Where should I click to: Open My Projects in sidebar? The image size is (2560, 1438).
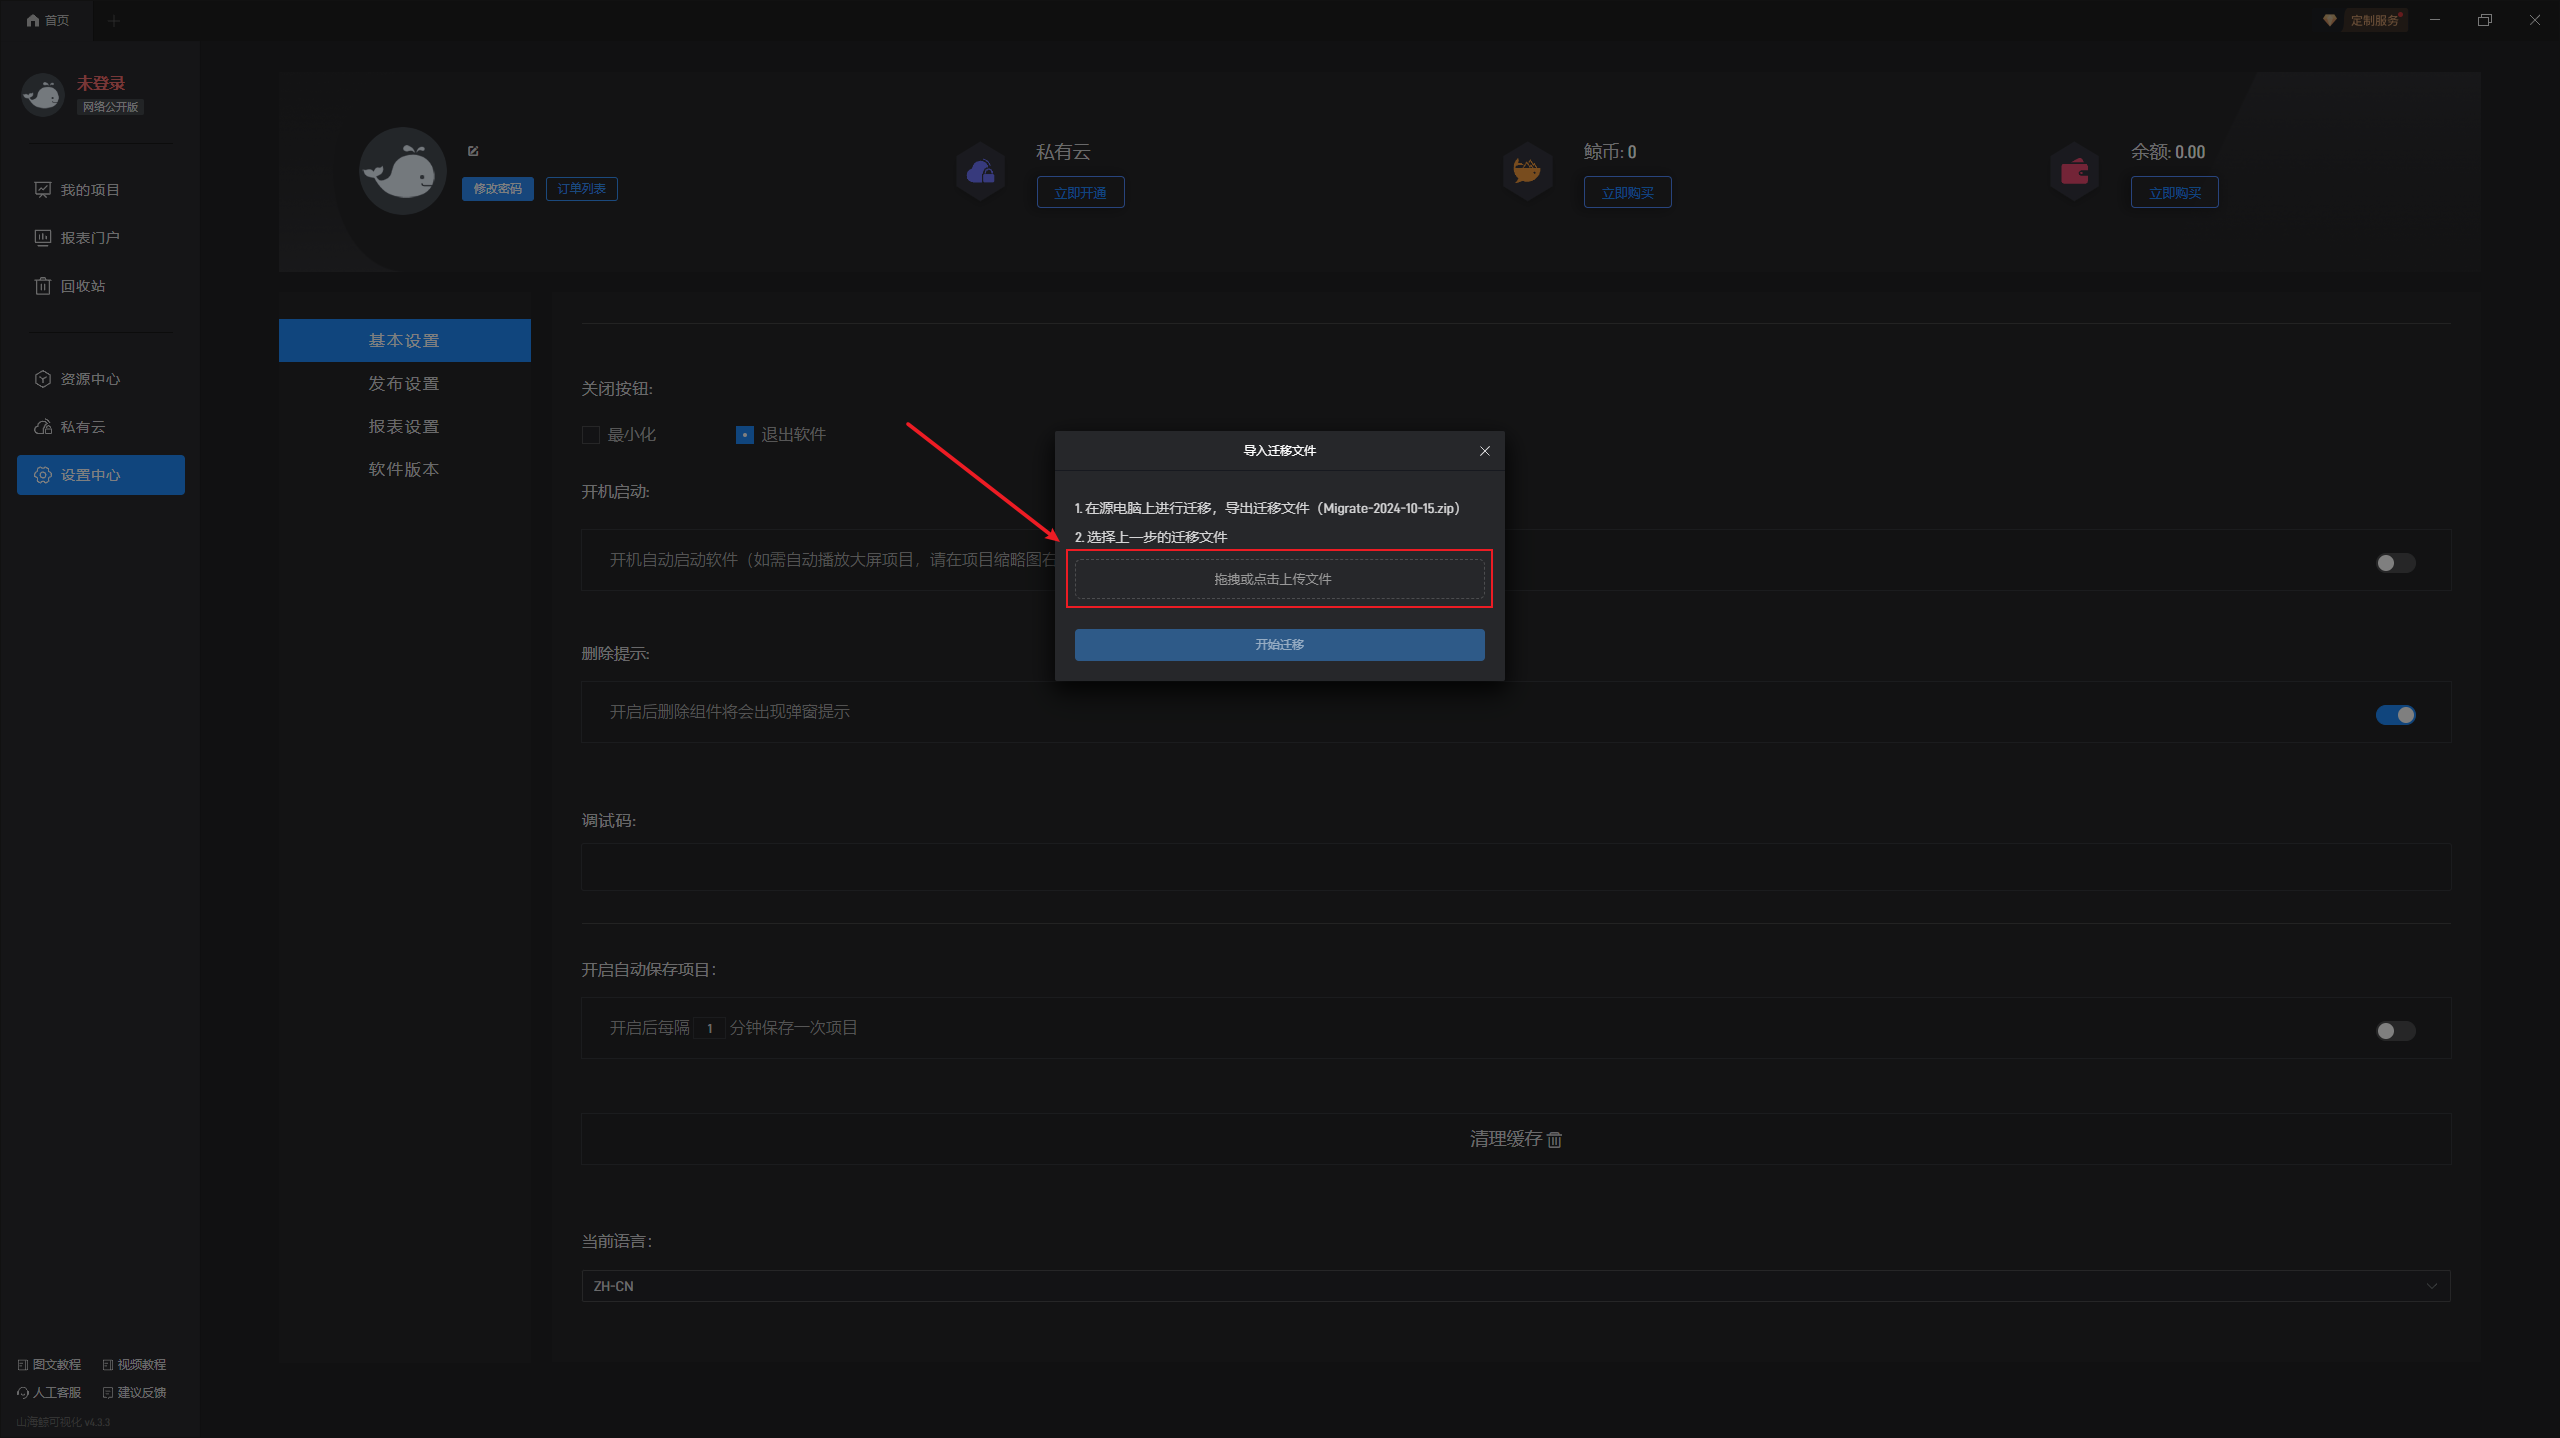tap(90, 190)
